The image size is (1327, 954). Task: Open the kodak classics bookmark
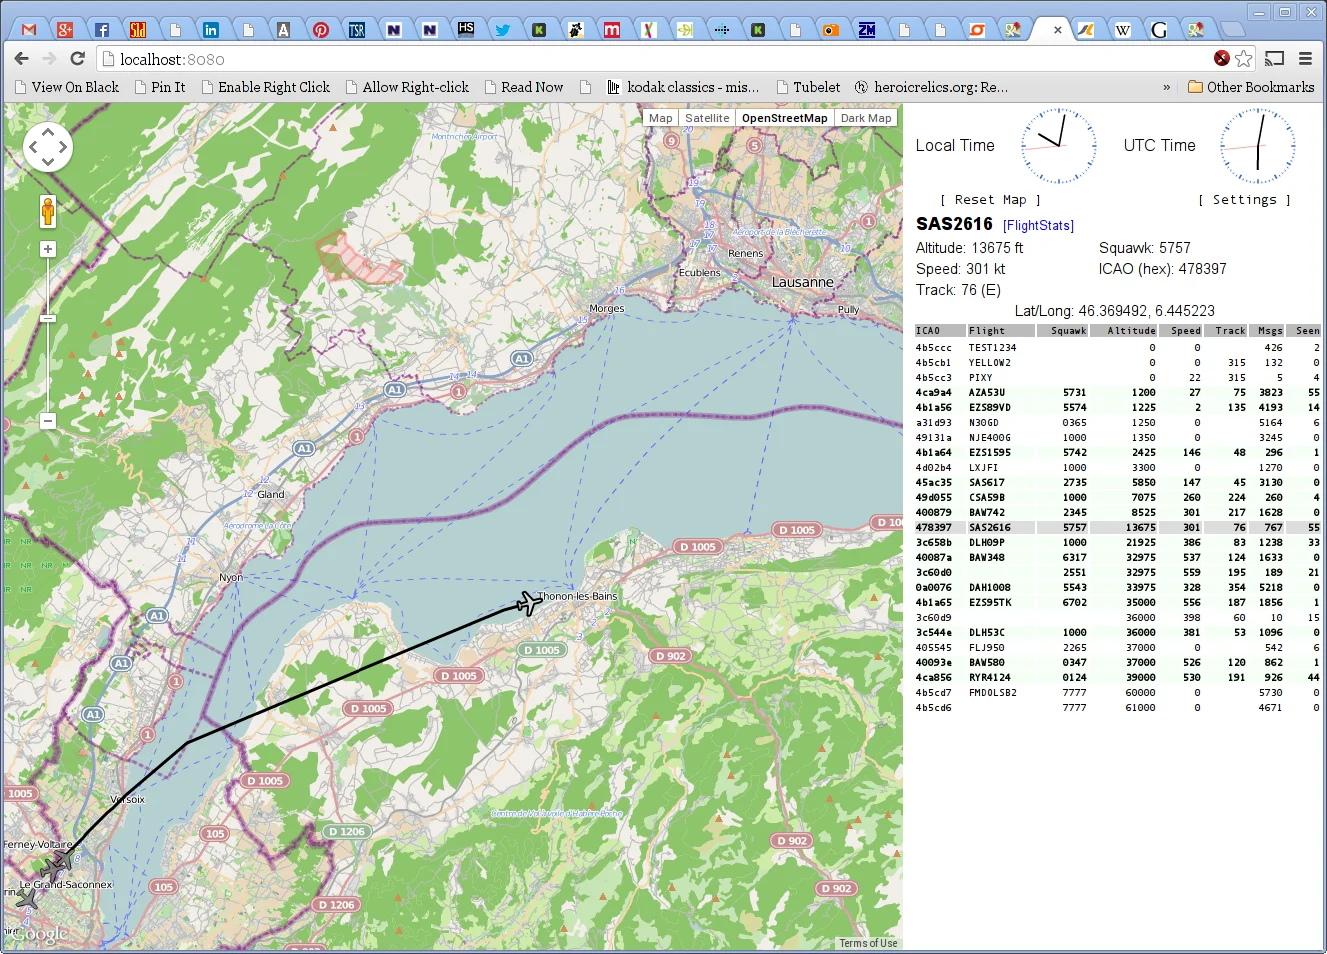(683, 88)
